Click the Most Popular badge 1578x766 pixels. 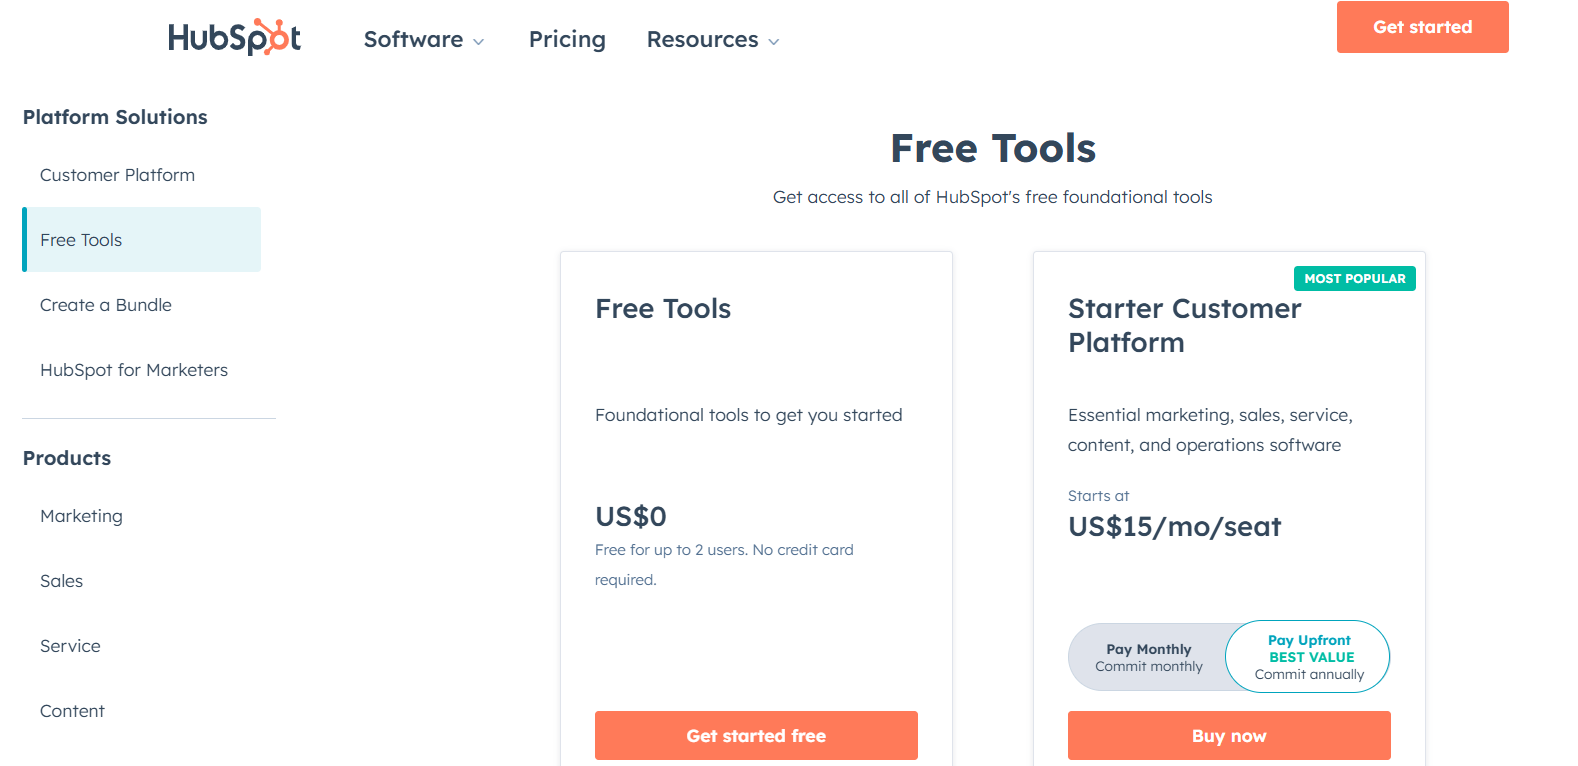coord(1354,278)
